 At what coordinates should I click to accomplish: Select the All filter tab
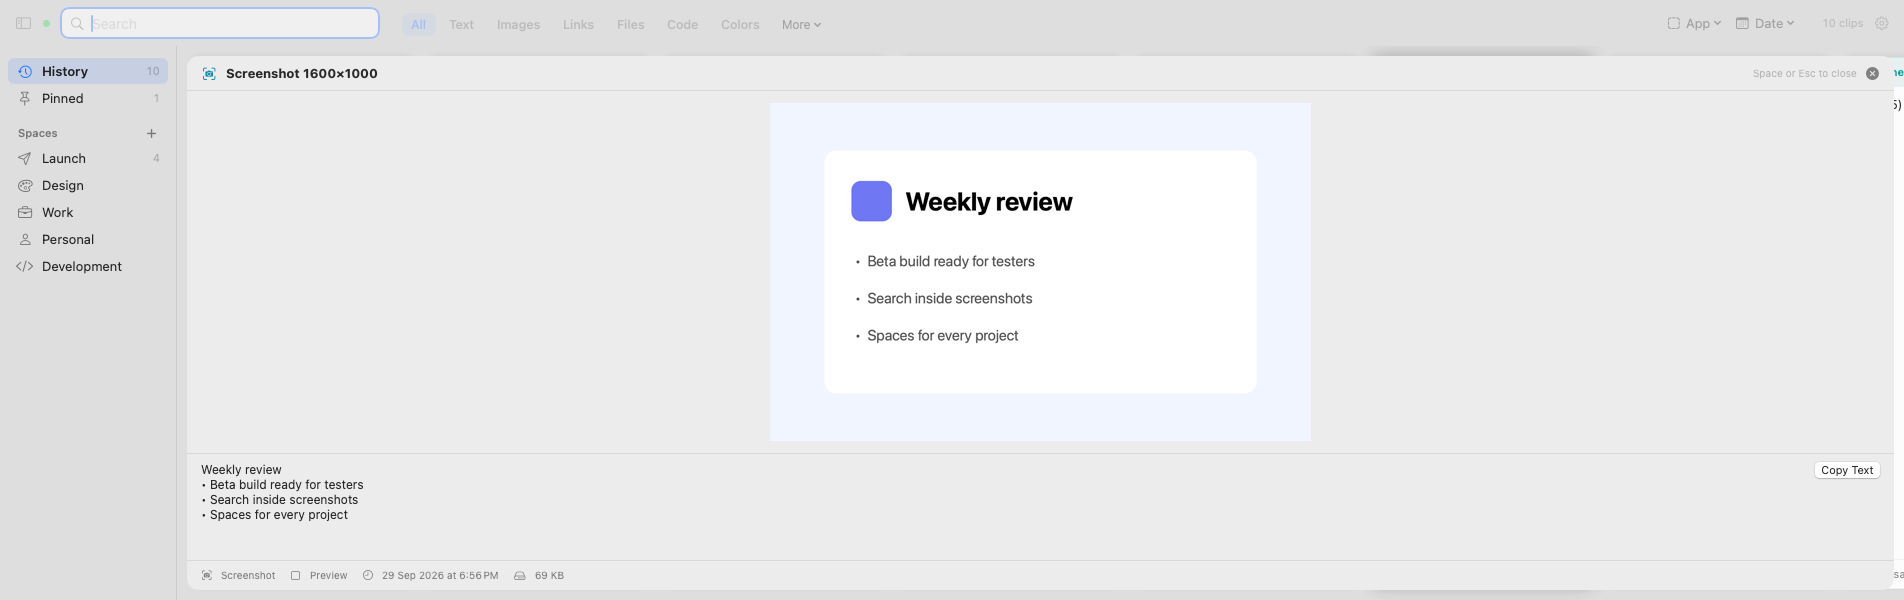click(x=418, y=24)
